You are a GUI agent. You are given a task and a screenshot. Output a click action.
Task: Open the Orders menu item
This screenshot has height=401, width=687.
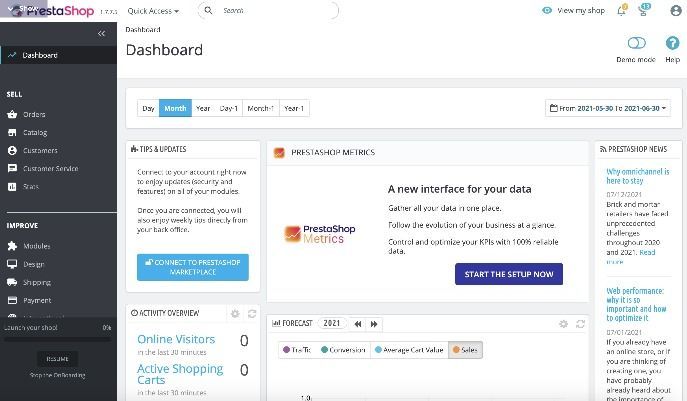point(34,114)
